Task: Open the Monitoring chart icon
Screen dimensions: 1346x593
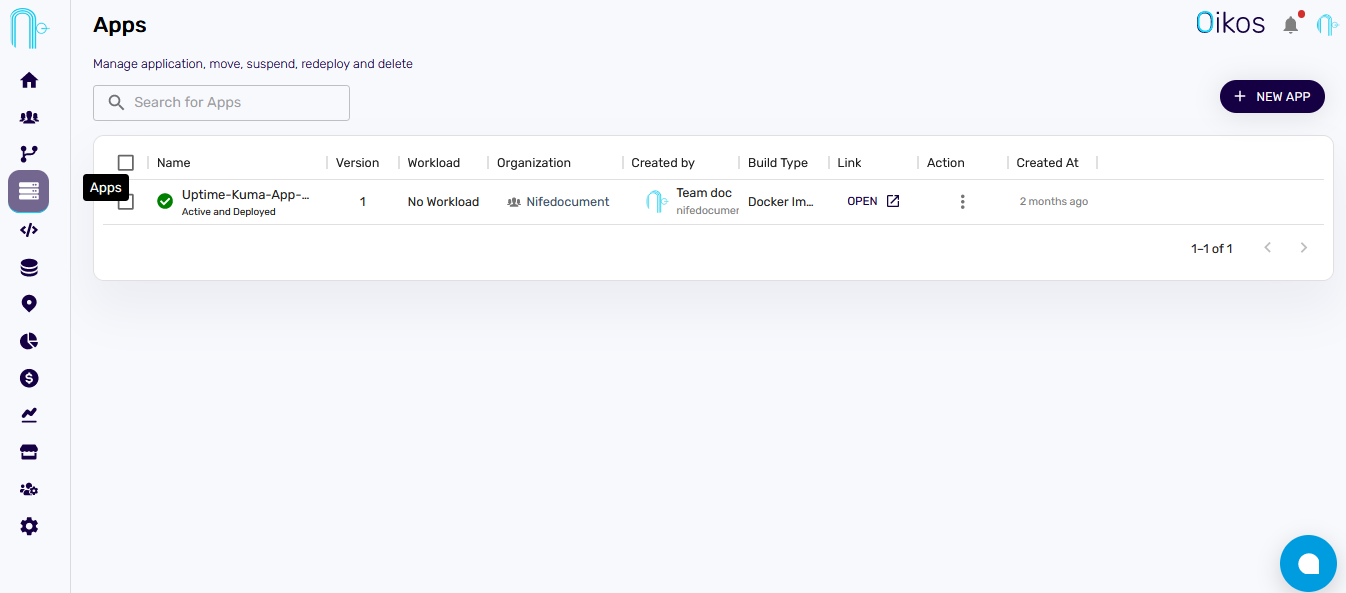Action: tap(28, 414)
